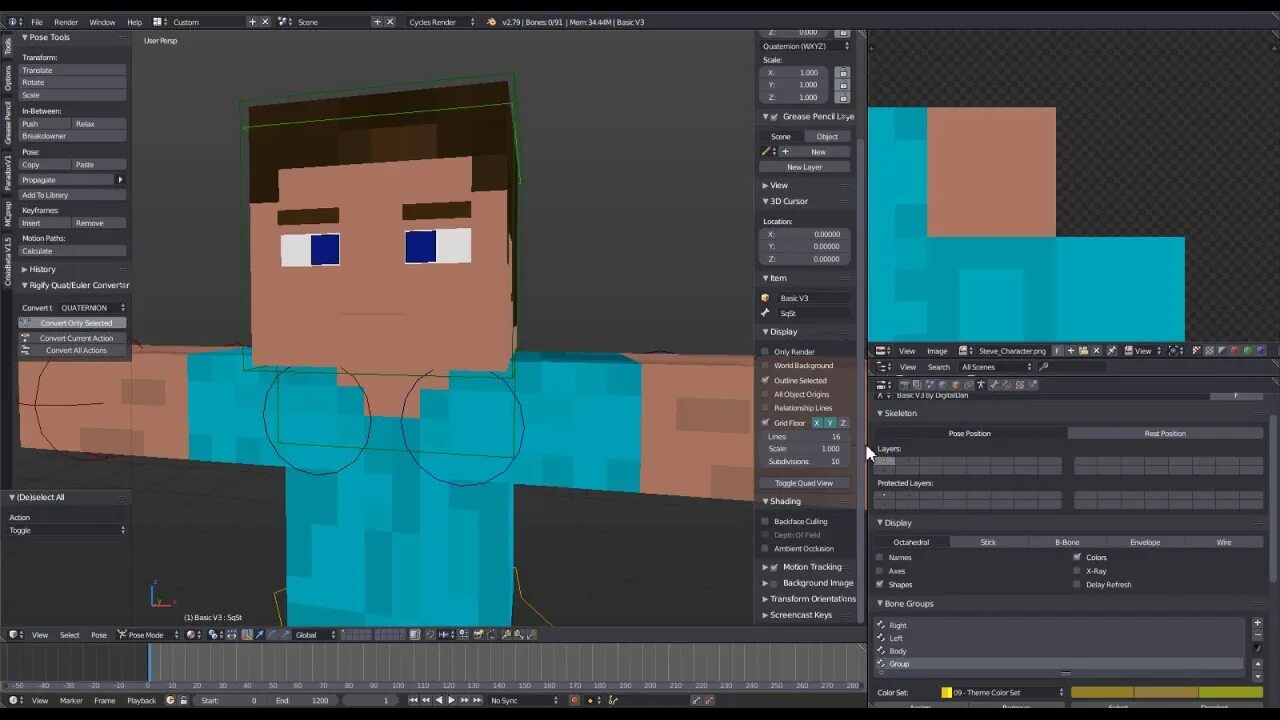
Task: Enable World Background checkbox
Action: click(x=766, y=366)
